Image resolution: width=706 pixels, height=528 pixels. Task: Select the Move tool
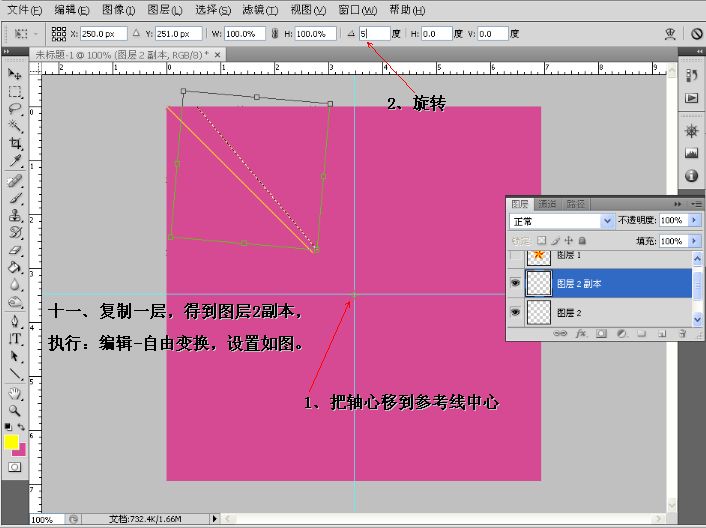[15, 74]
